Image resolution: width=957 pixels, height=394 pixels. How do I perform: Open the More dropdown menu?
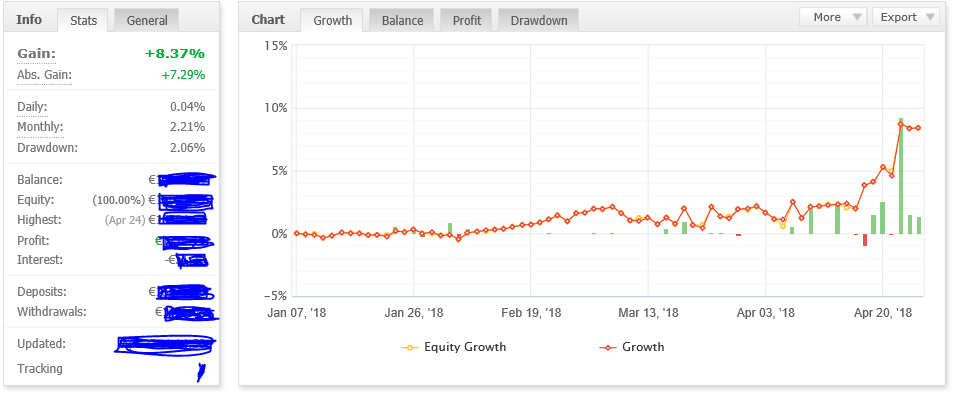[x=833, y=17]
